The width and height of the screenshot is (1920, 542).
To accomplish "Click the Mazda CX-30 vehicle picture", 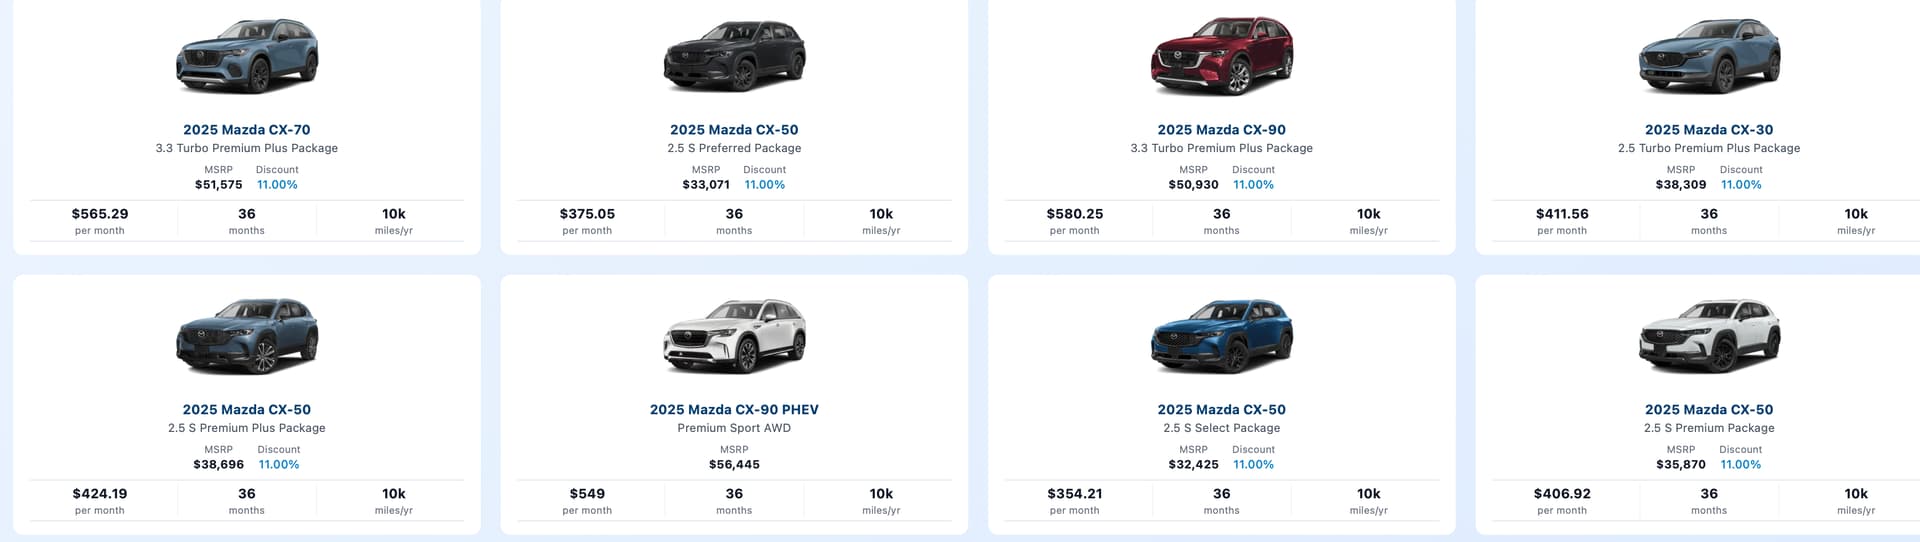I will pos(1708,57).
